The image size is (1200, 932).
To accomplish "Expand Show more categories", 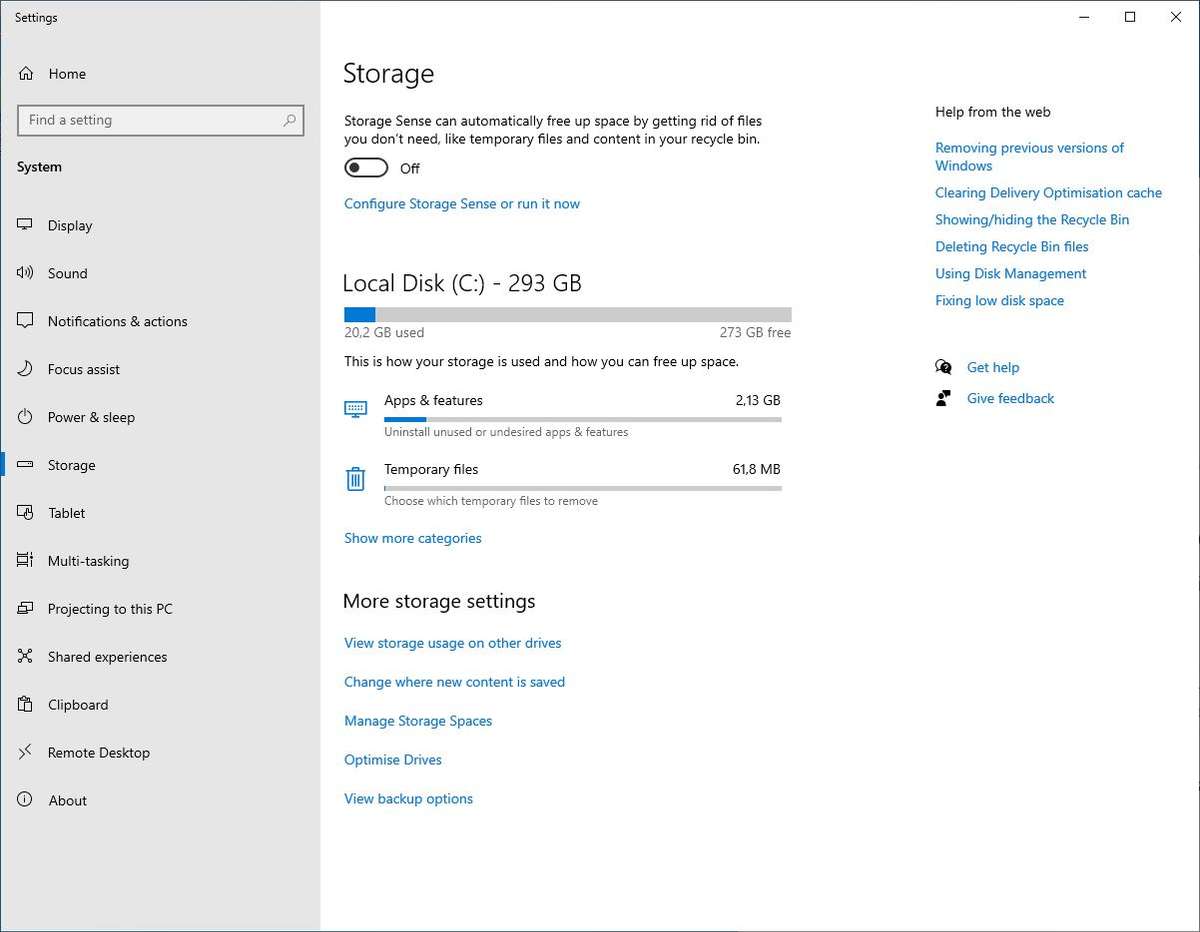I will click(413, 538).
